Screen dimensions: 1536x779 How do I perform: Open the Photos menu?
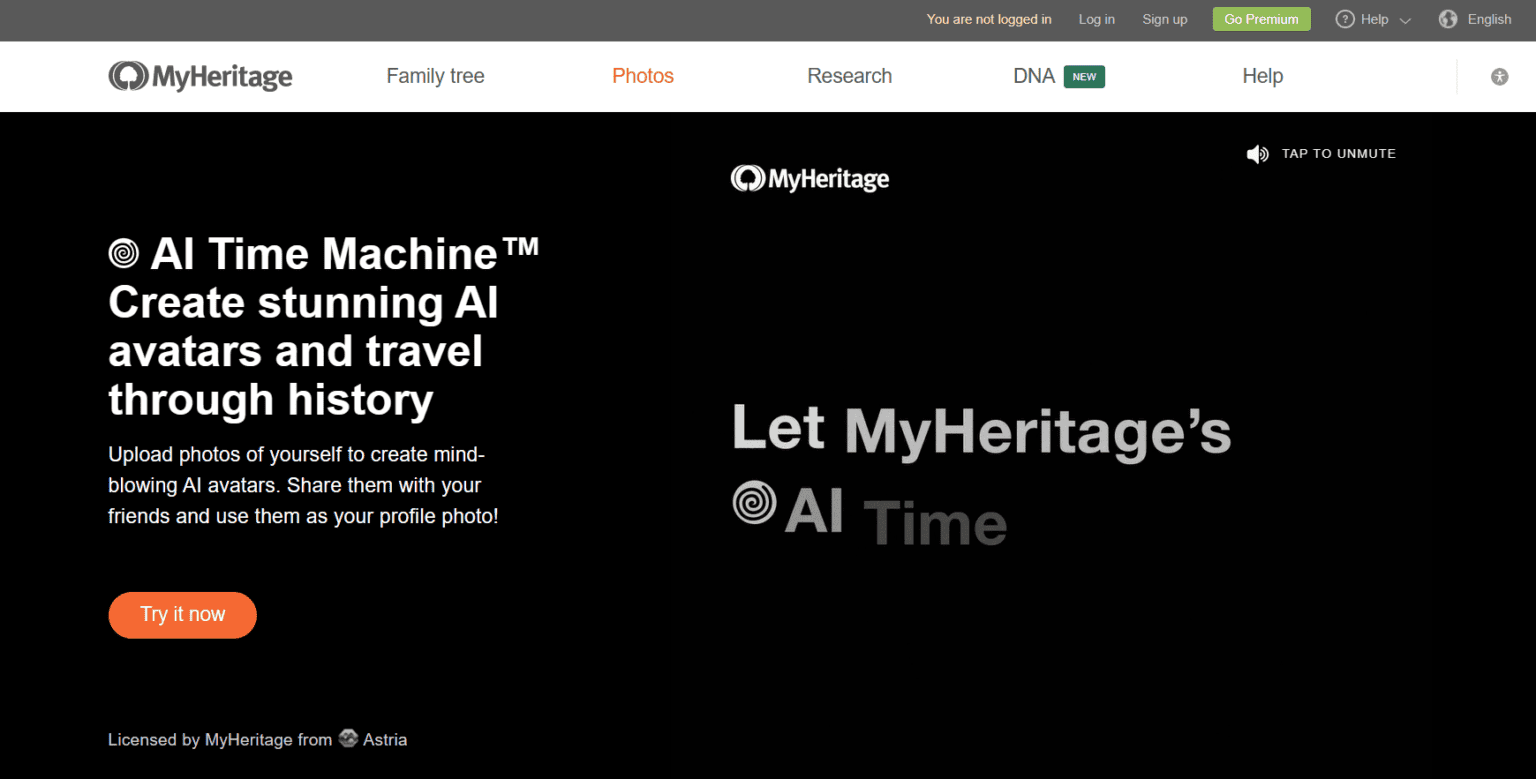(x=643, y=76)
